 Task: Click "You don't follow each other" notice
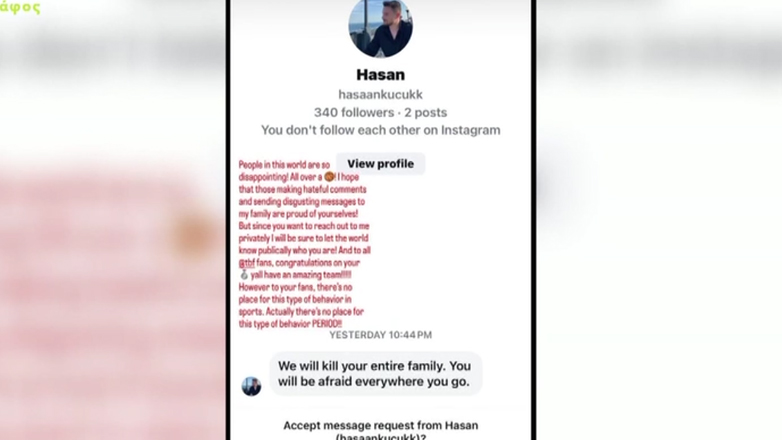(x=381, y=130)
